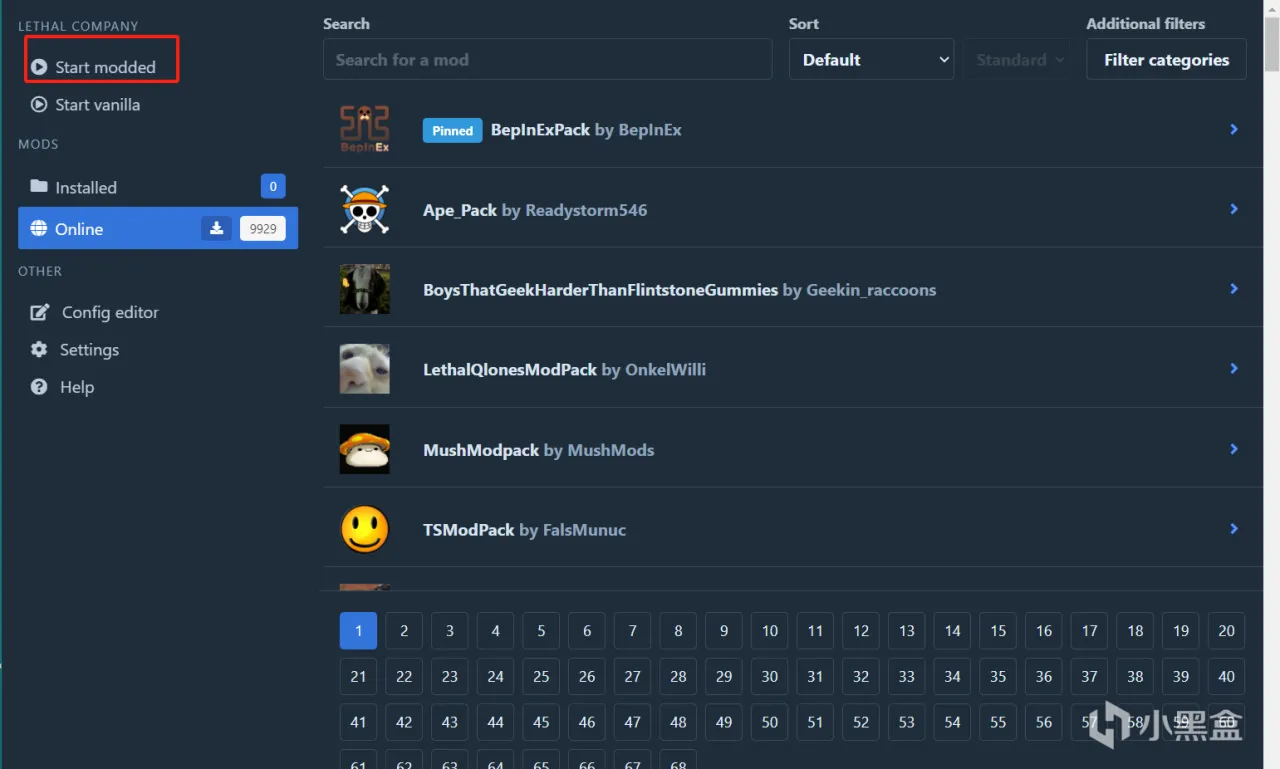The width and height of the screenshot is (1280, 769).
Task: Open Ape_Pack by Readystorm546
Action: tap(535, 210)
